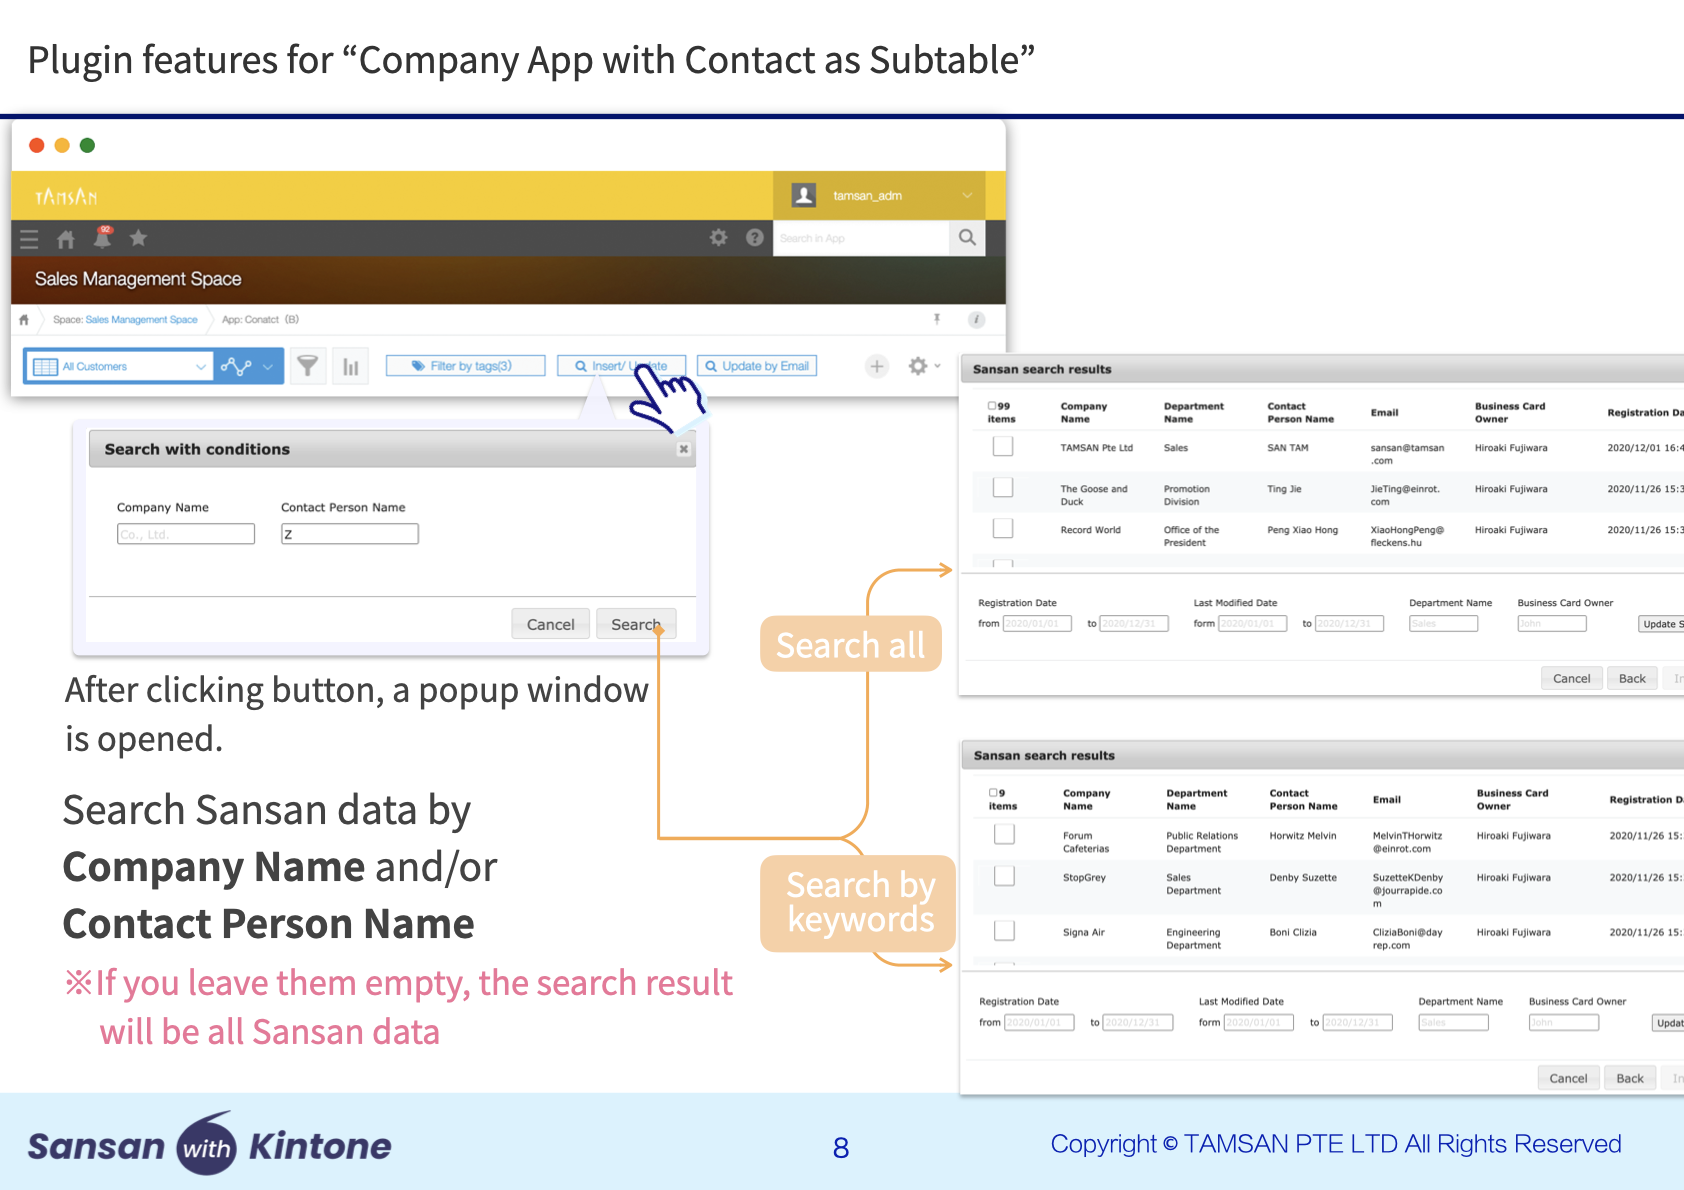Open the app settings gear dropdown chevron
This screenshot has height=1190, width=1684.
(936, 366)
